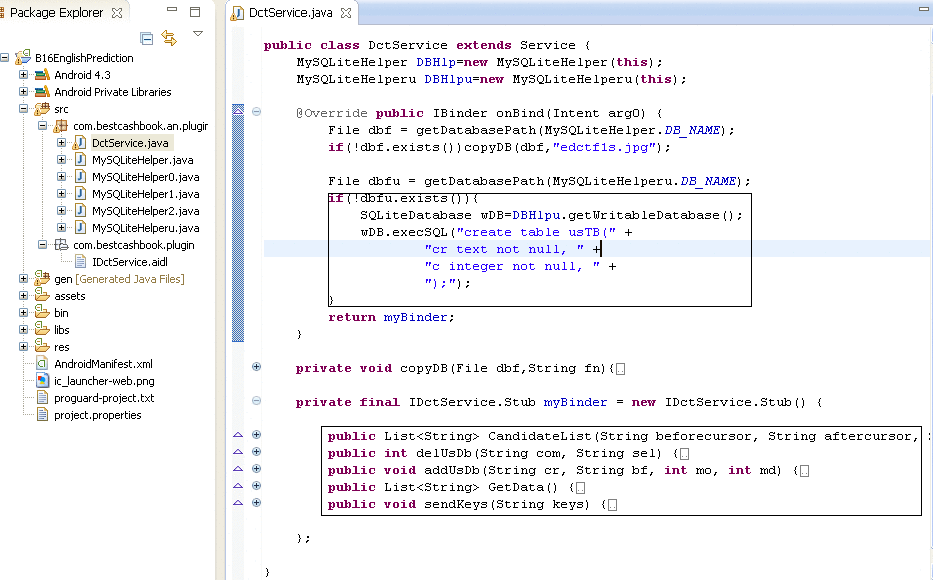Collapse the B16EnglishPrediction project node

pos(5,58)
